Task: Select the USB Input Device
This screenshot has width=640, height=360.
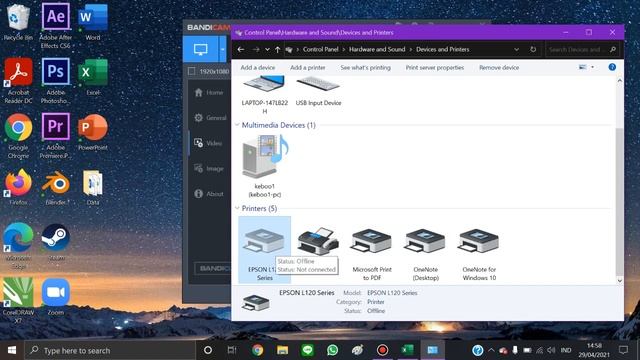Action: click(x=318, y=92)
